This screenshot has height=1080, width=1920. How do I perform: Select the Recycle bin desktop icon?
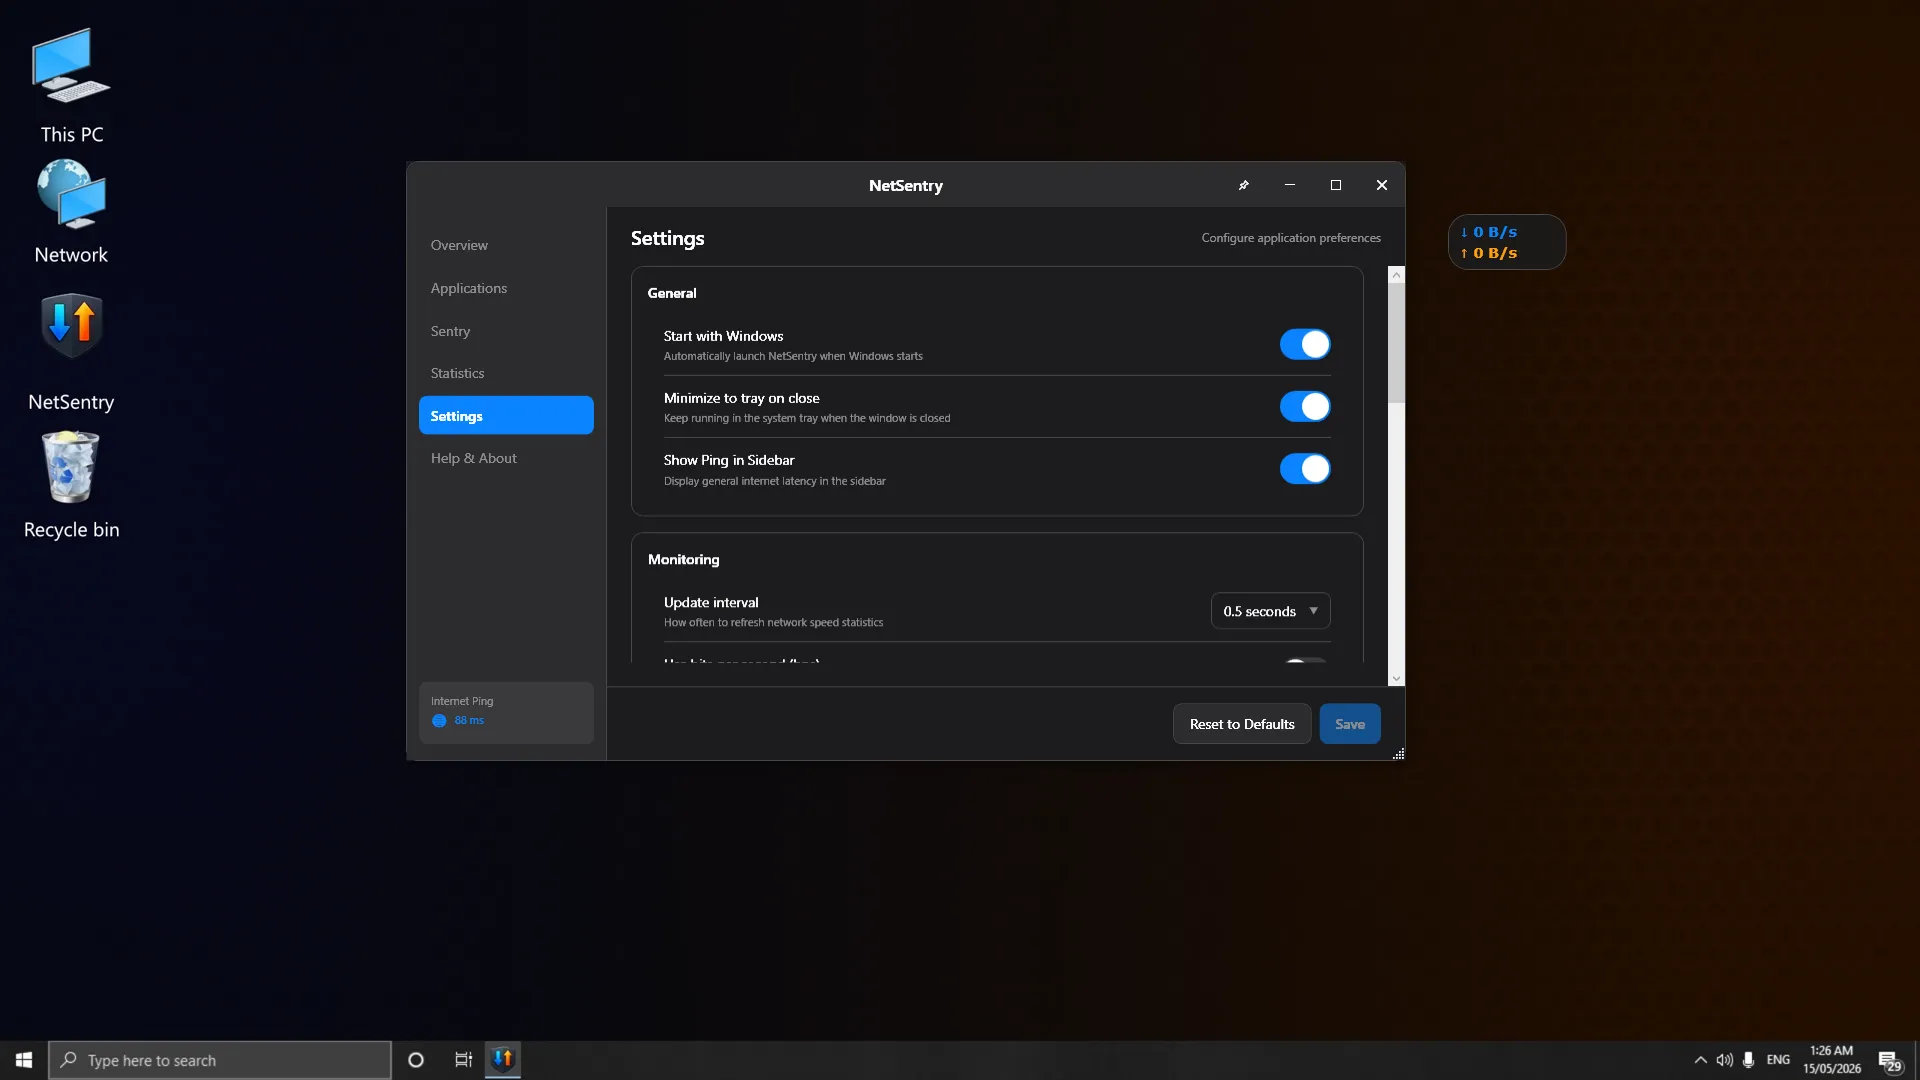tap(71, 485)
